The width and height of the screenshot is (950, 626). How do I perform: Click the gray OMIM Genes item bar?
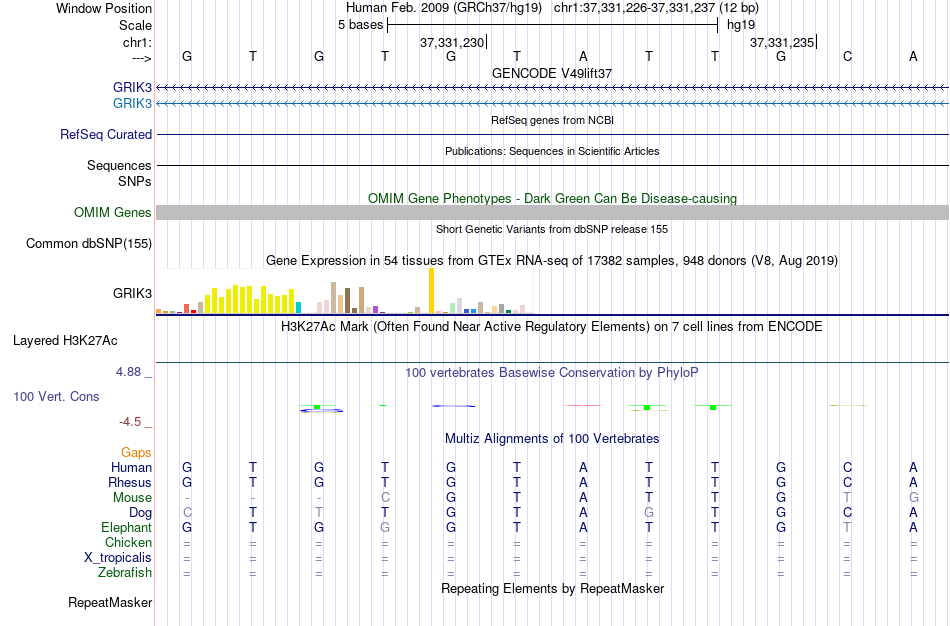[x=553, y=212]
